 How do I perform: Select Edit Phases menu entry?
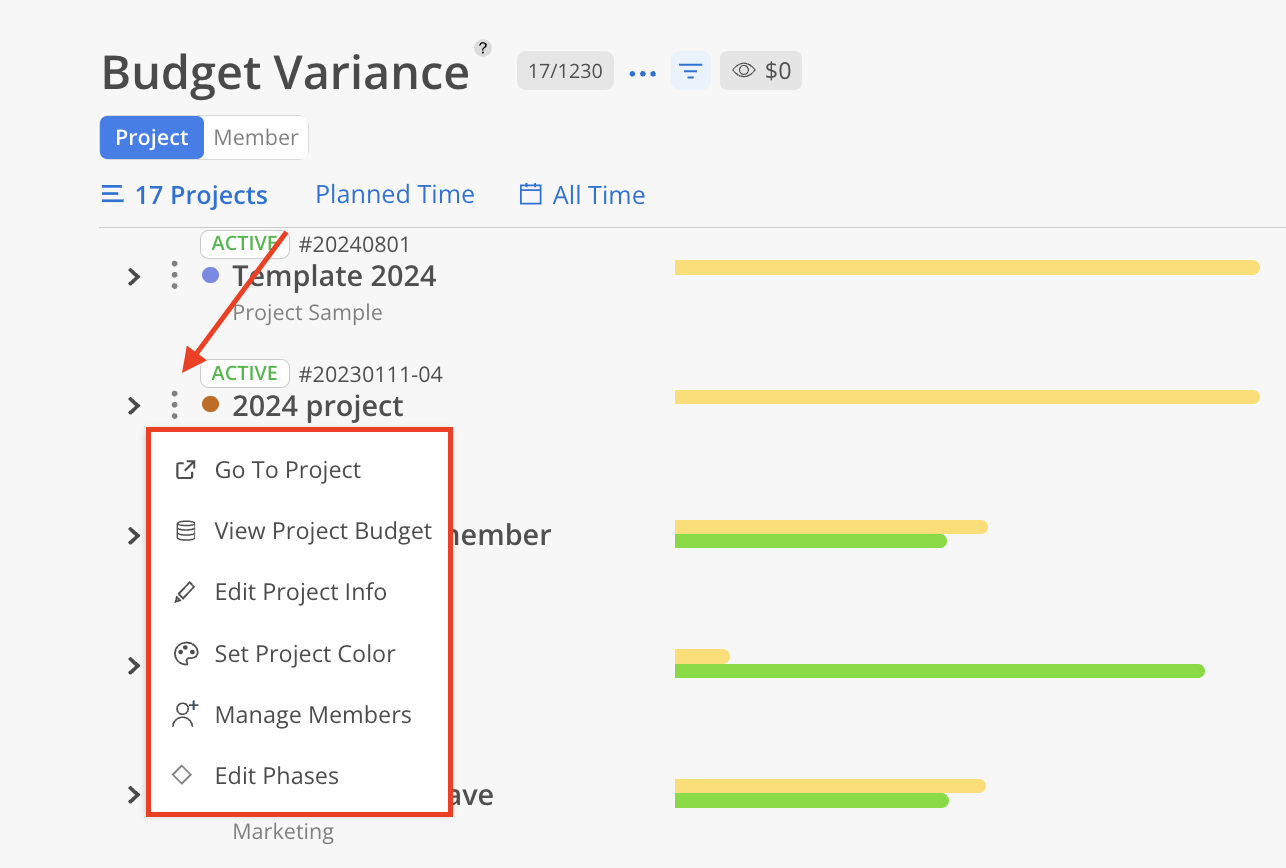coord(276,776)
